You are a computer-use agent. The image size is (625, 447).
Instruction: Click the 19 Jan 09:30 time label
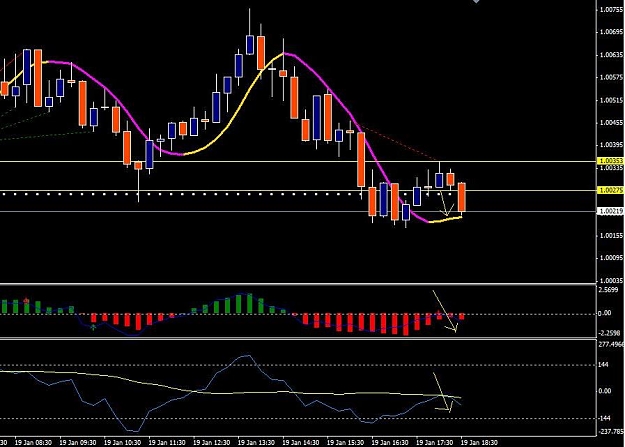78,443
